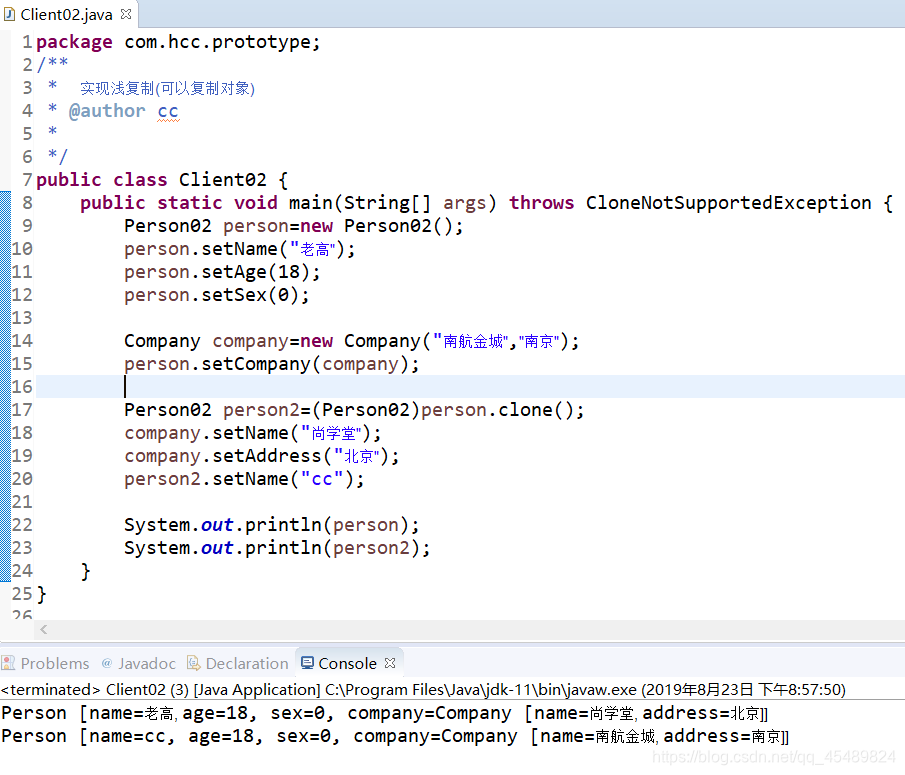Click 'println(person)' on line 22
Image resolution: width=905 pixels, height=775 pixels.
click(x=327, y=525)
